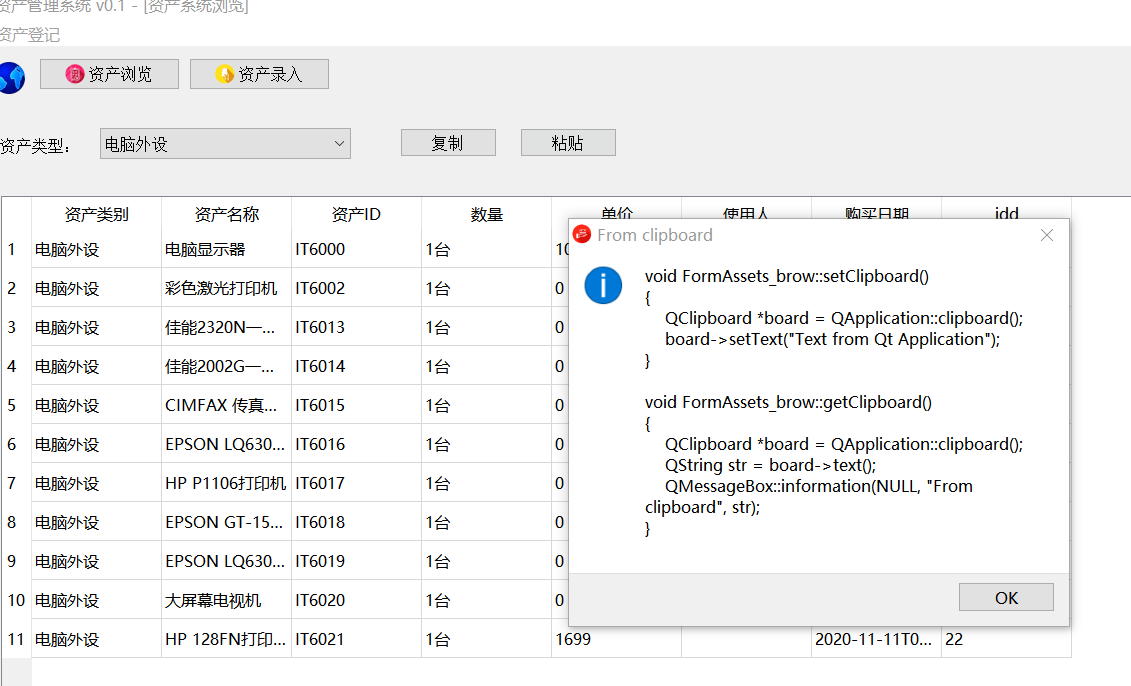
Task: Click the 复制 copy button
Action: pos(448,143)
